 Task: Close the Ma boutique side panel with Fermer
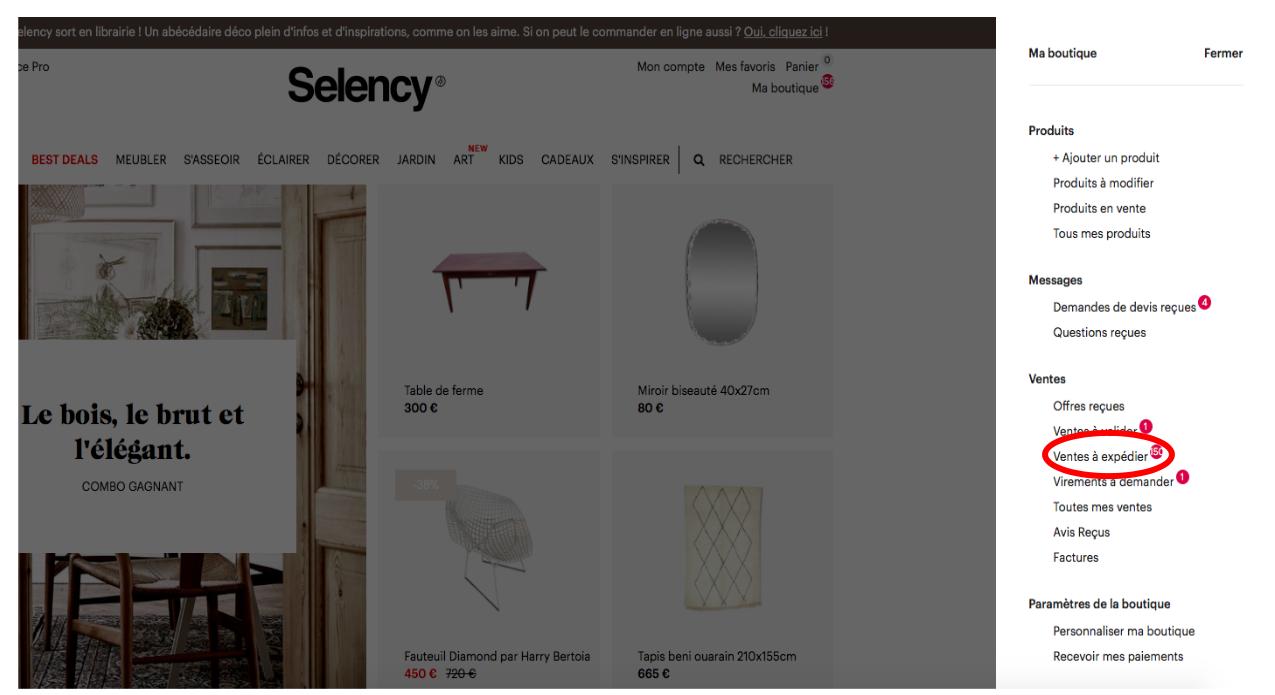point(1223,53)
